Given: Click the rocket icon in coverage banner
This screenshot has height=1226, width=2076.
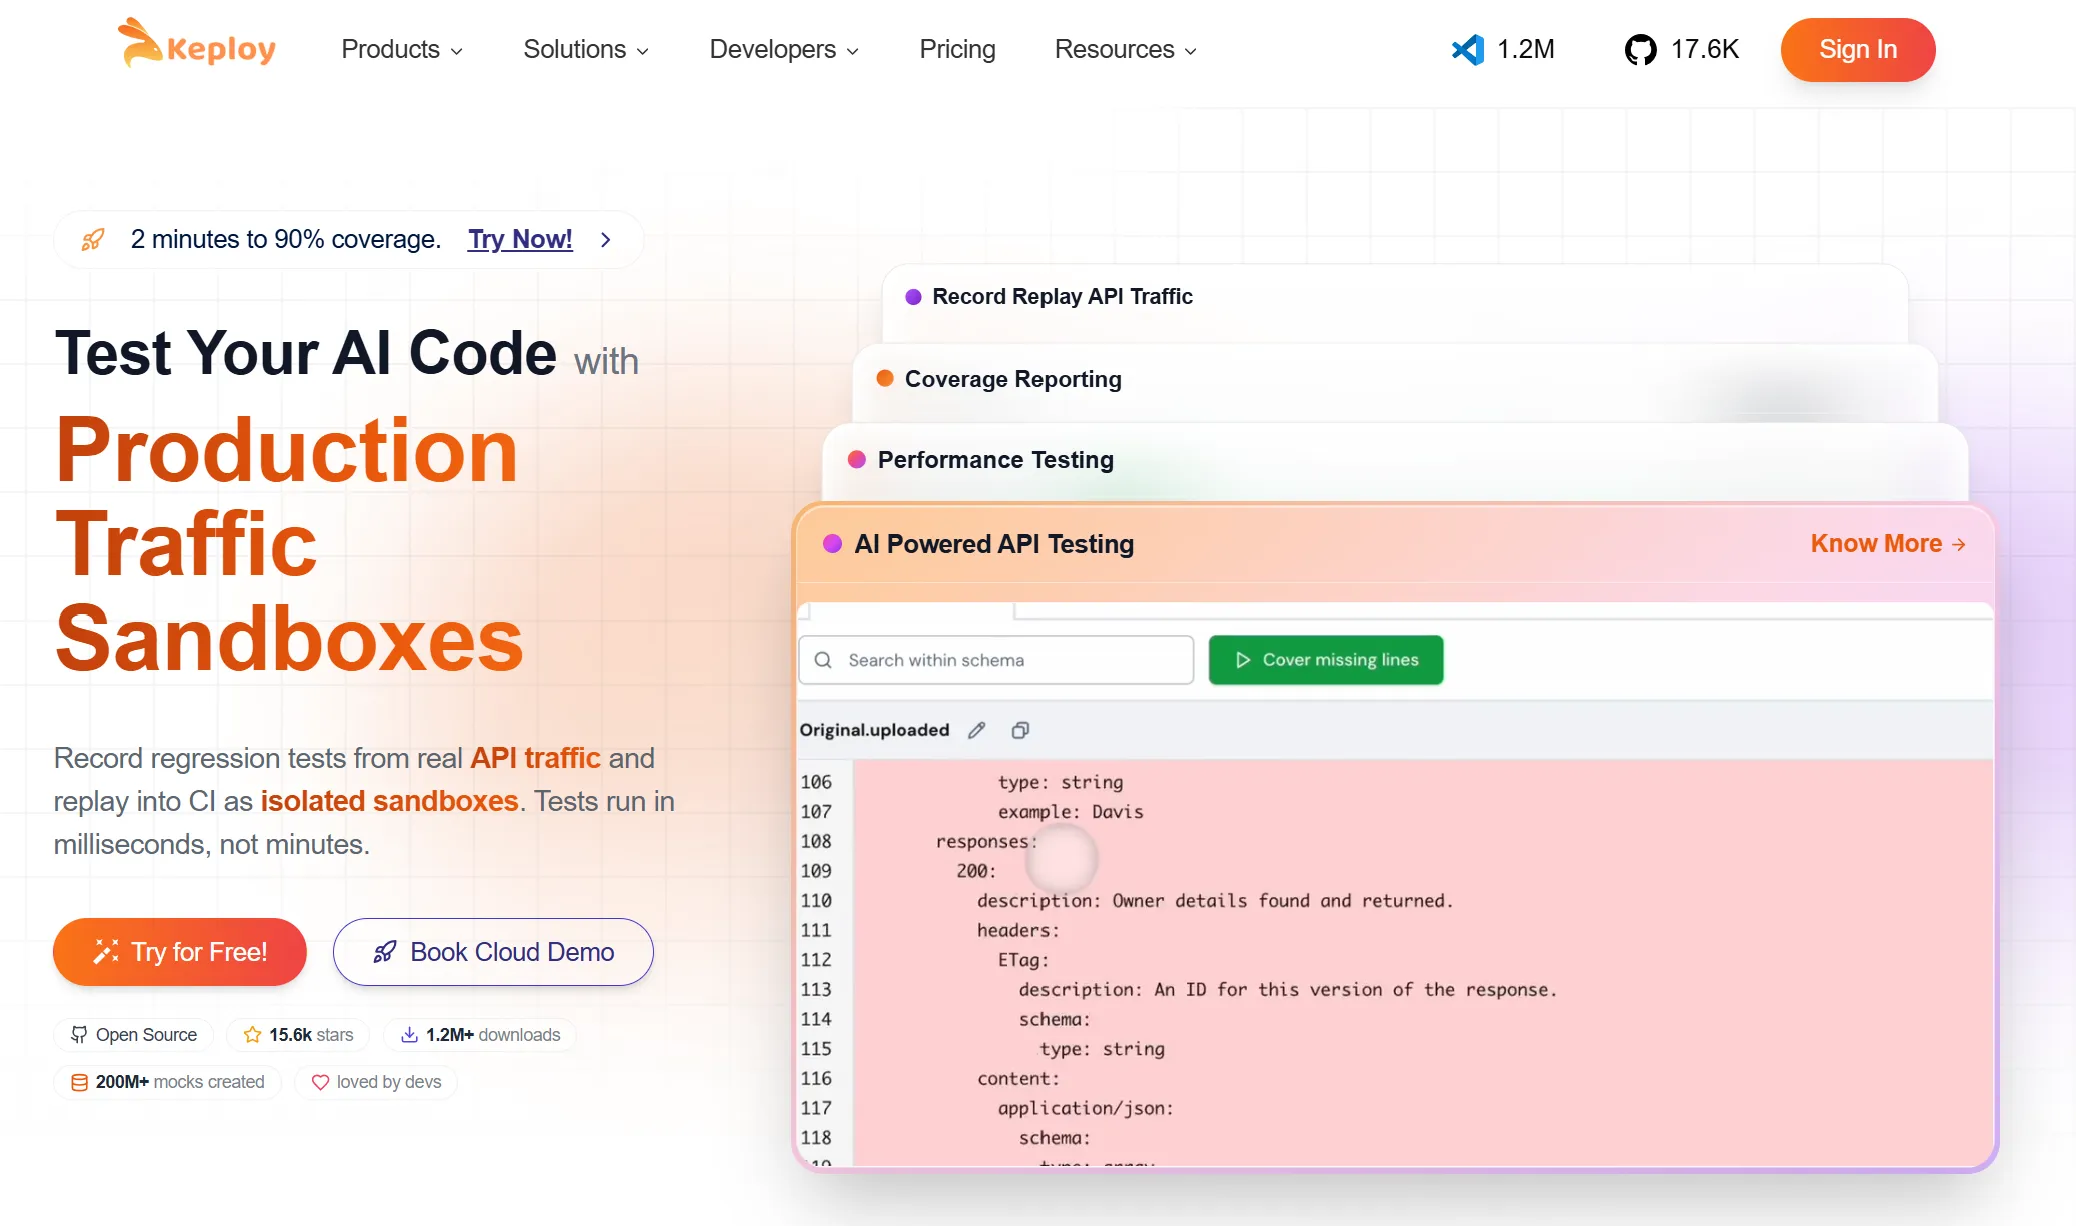Looking at the screenshot, I should click(x=93, y=240).
